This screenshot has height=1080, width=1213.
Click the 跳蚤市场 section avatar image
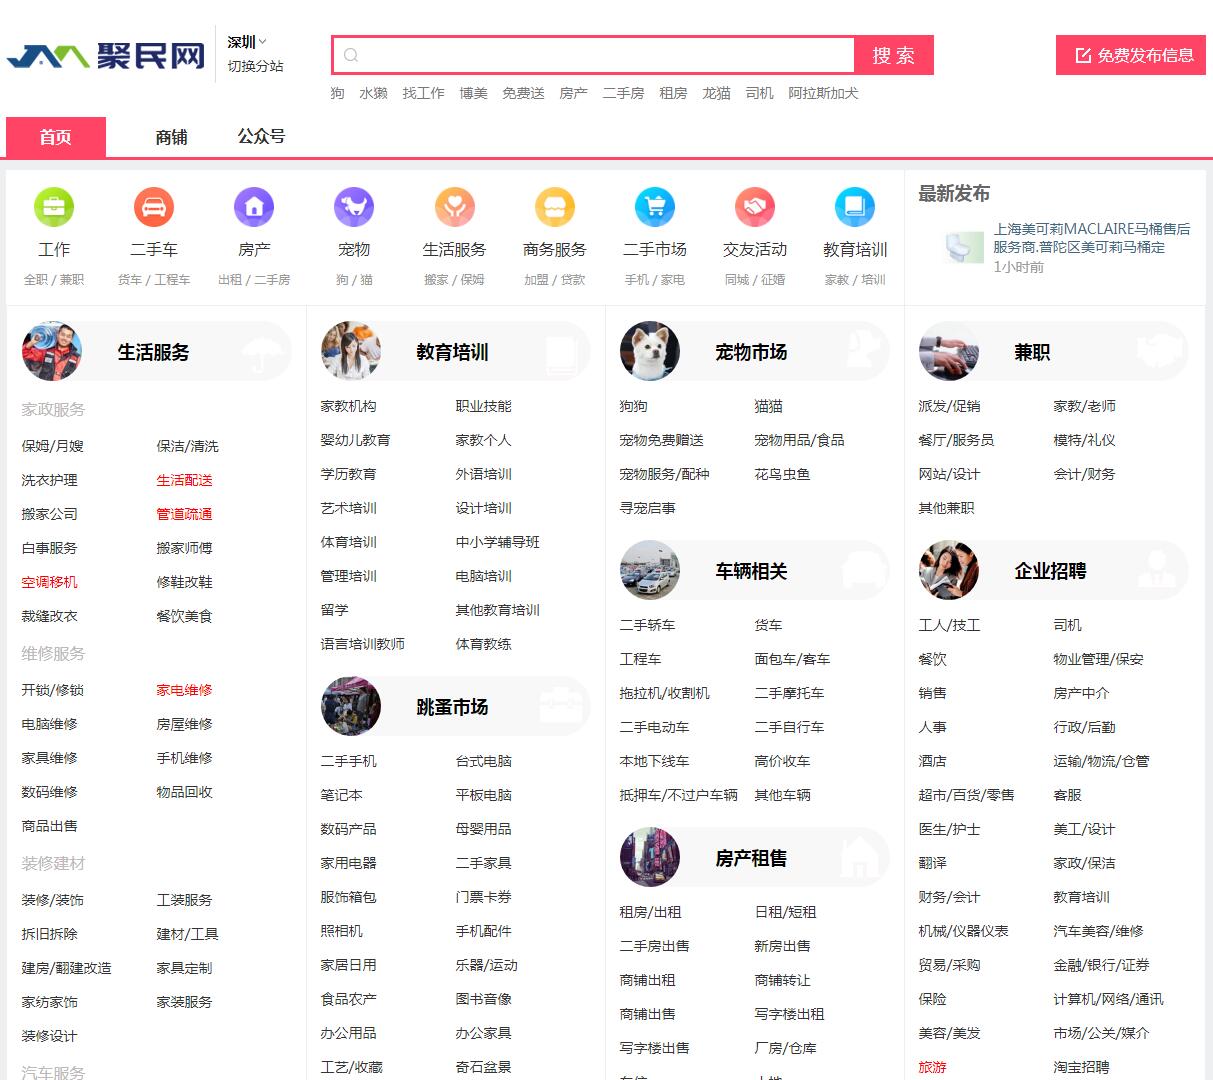click(x=351, y=706)
